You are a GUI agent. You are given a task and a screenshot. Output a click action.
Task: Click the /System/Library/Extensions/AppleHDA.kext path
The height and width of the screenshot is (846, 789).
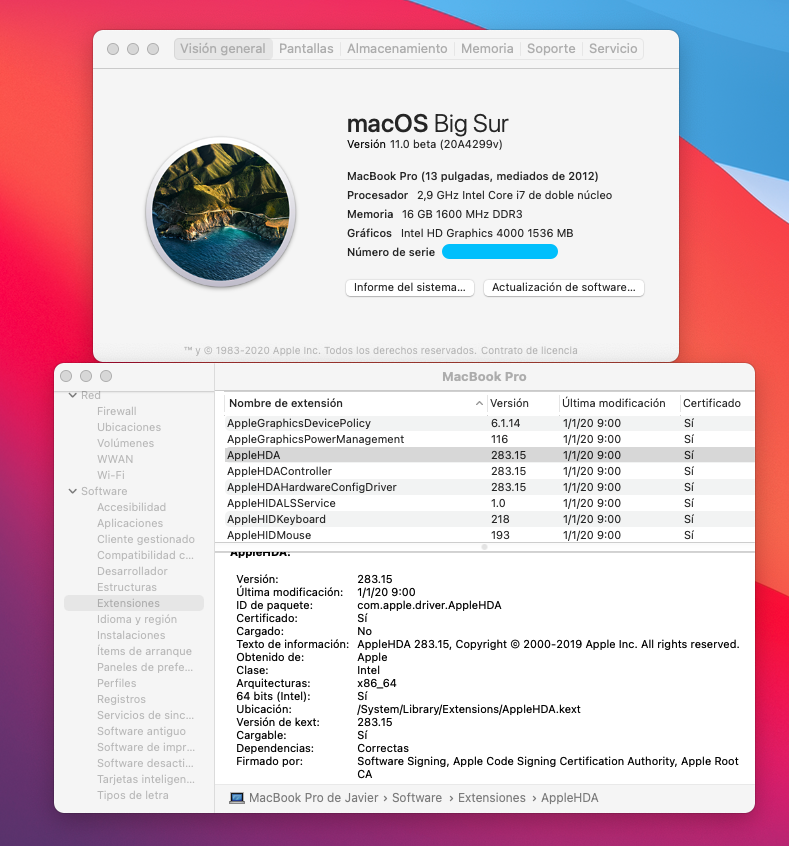pyautogui.click(x=468, y=709)
